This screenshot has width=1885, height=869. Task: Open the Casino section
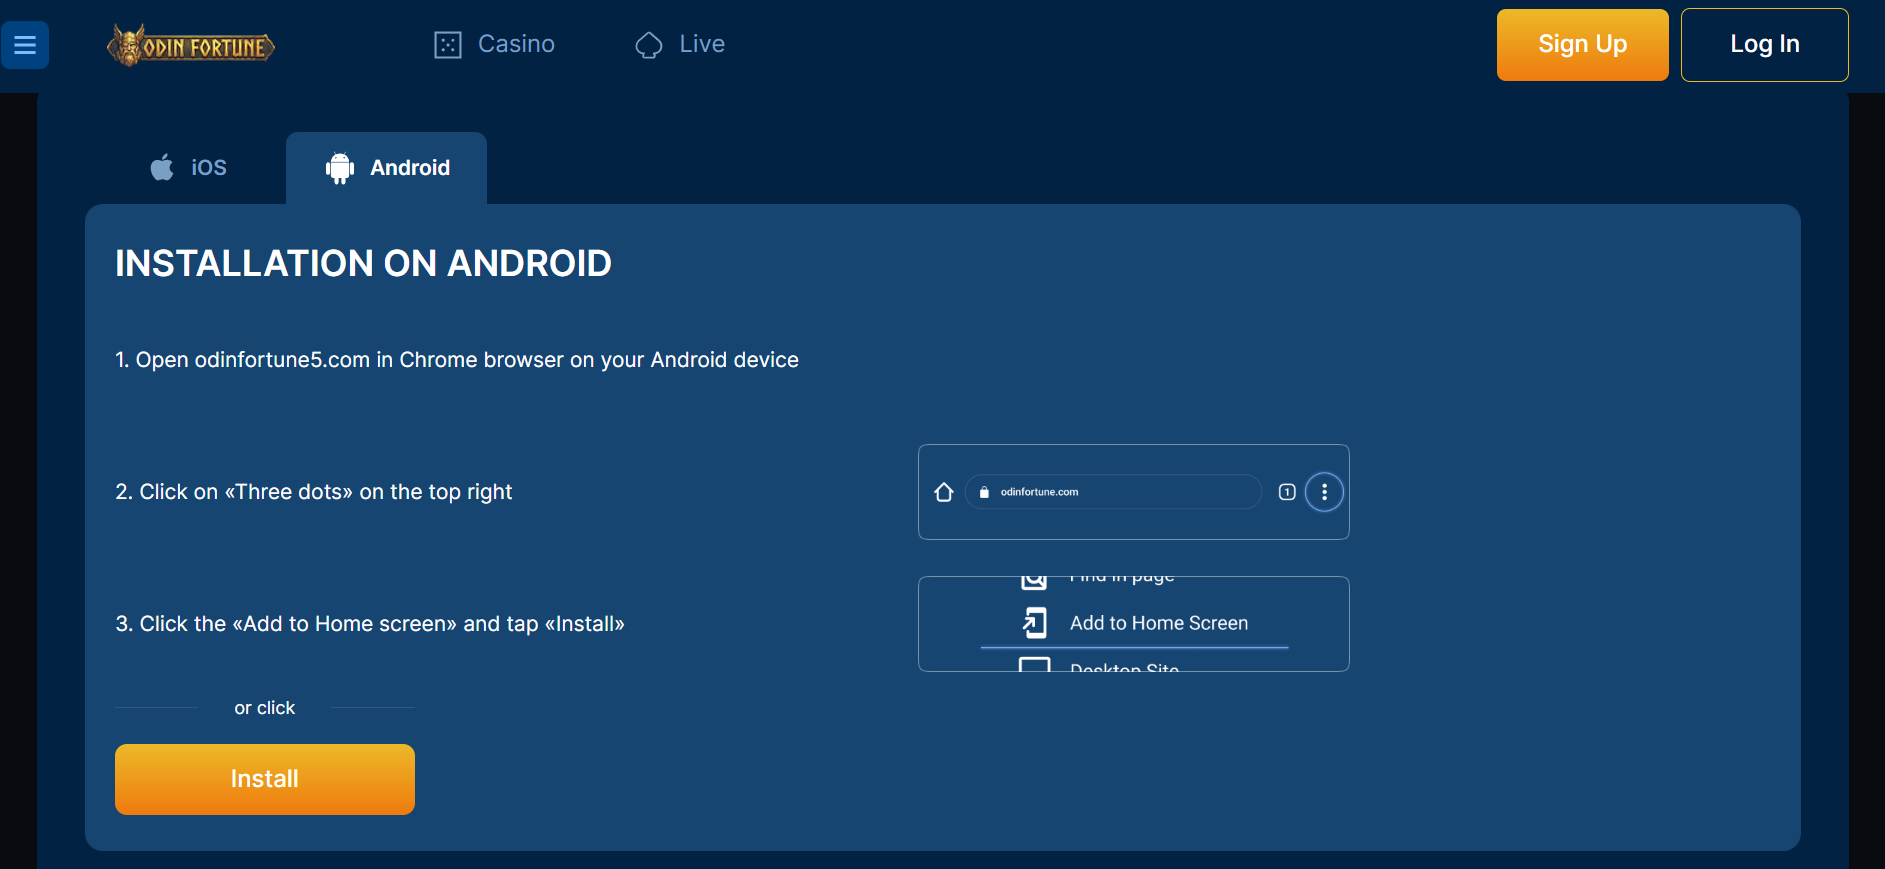point(516,44)
